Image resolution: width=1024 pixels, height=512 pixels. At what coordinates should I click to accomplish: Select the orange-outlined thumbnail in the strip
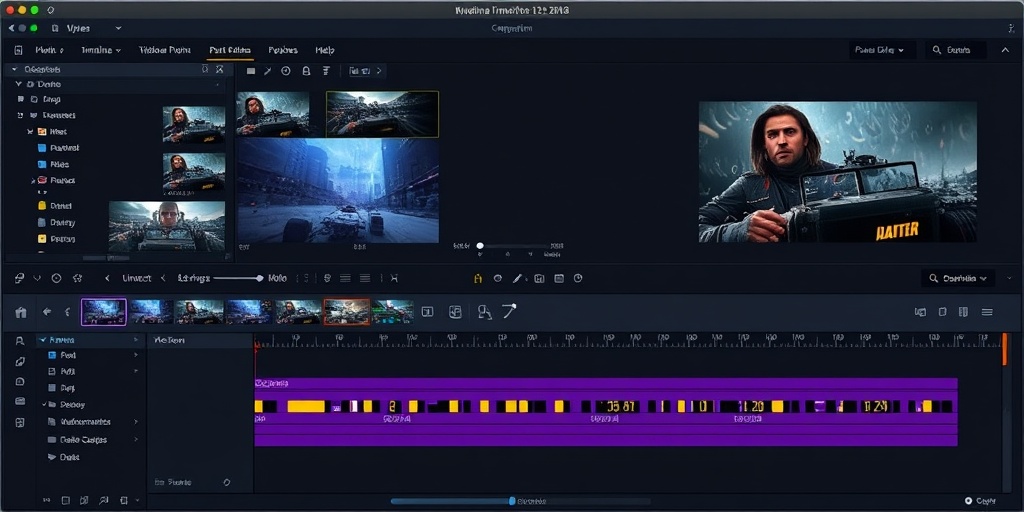pos(347,312)
